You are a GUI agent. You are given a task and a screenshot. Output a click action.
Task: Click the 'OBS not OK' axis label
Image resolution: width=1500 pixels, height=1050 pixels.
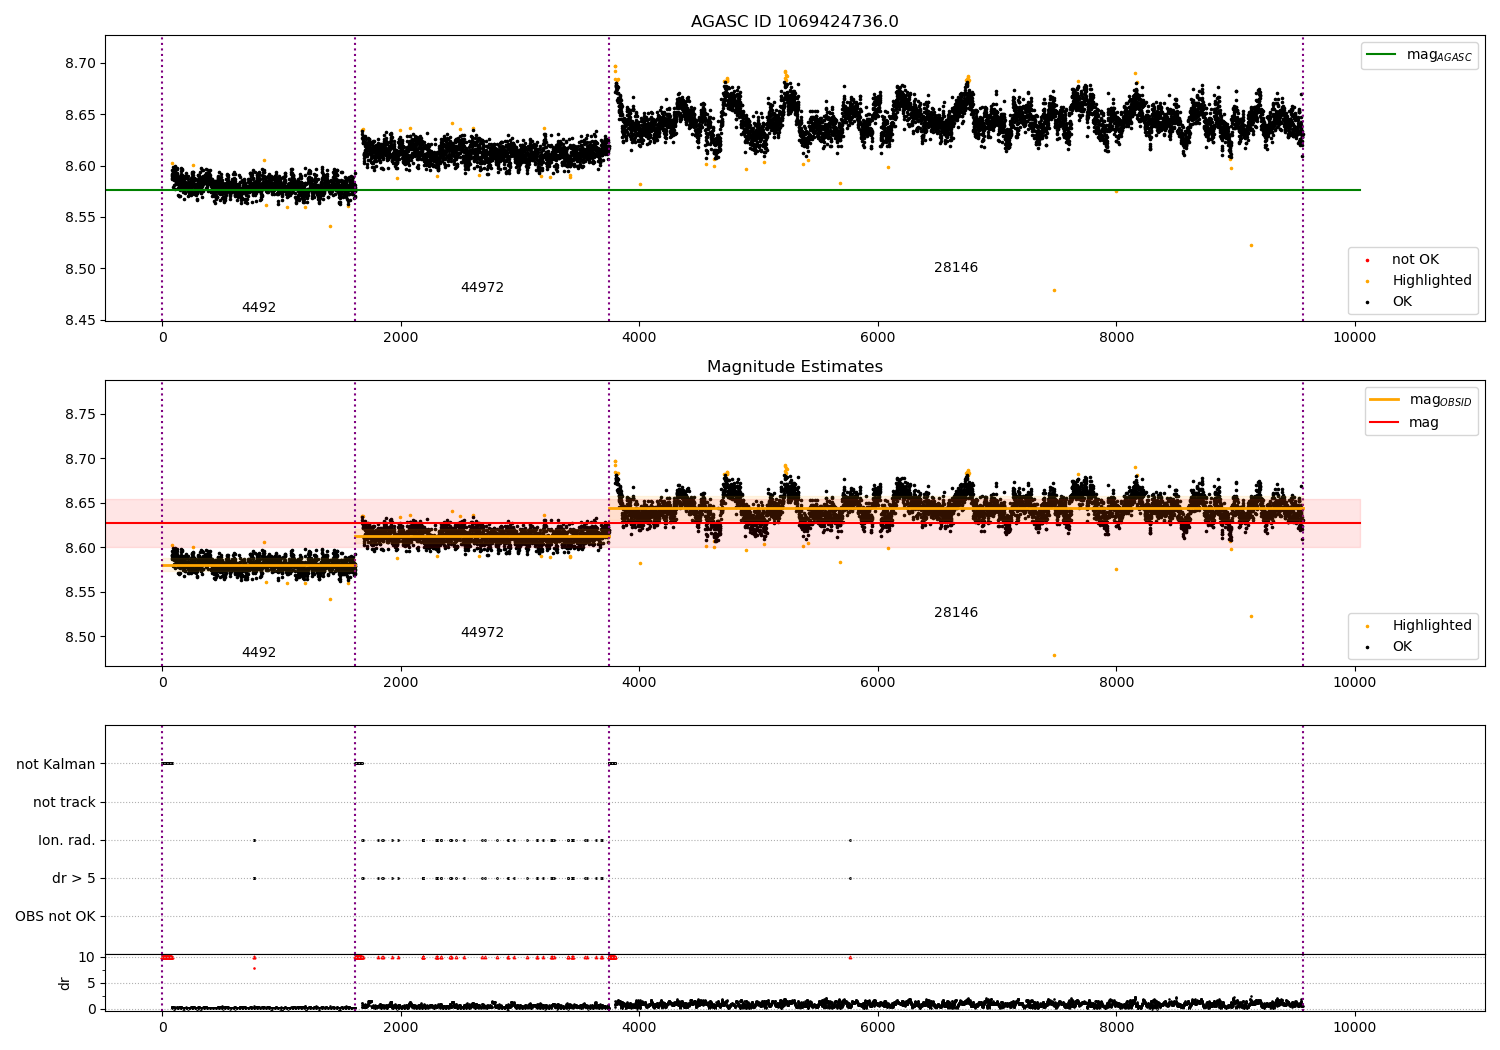click(55, 916)
